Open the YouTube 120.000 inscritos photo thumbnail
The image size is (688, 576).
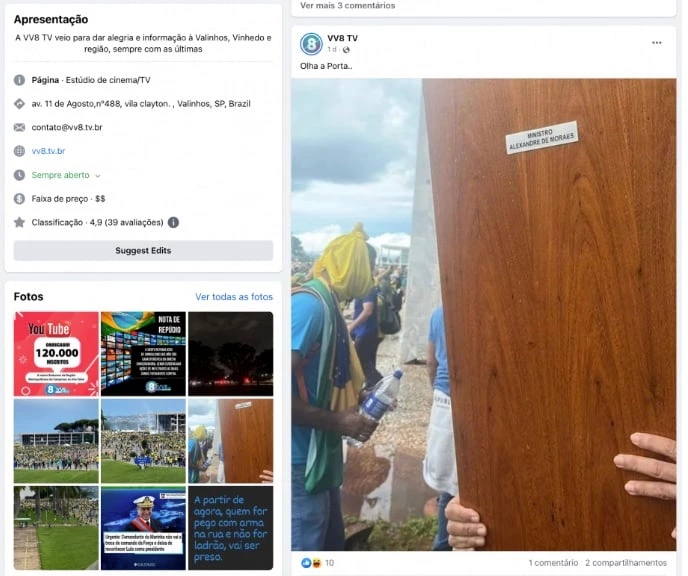coord(56,354)
